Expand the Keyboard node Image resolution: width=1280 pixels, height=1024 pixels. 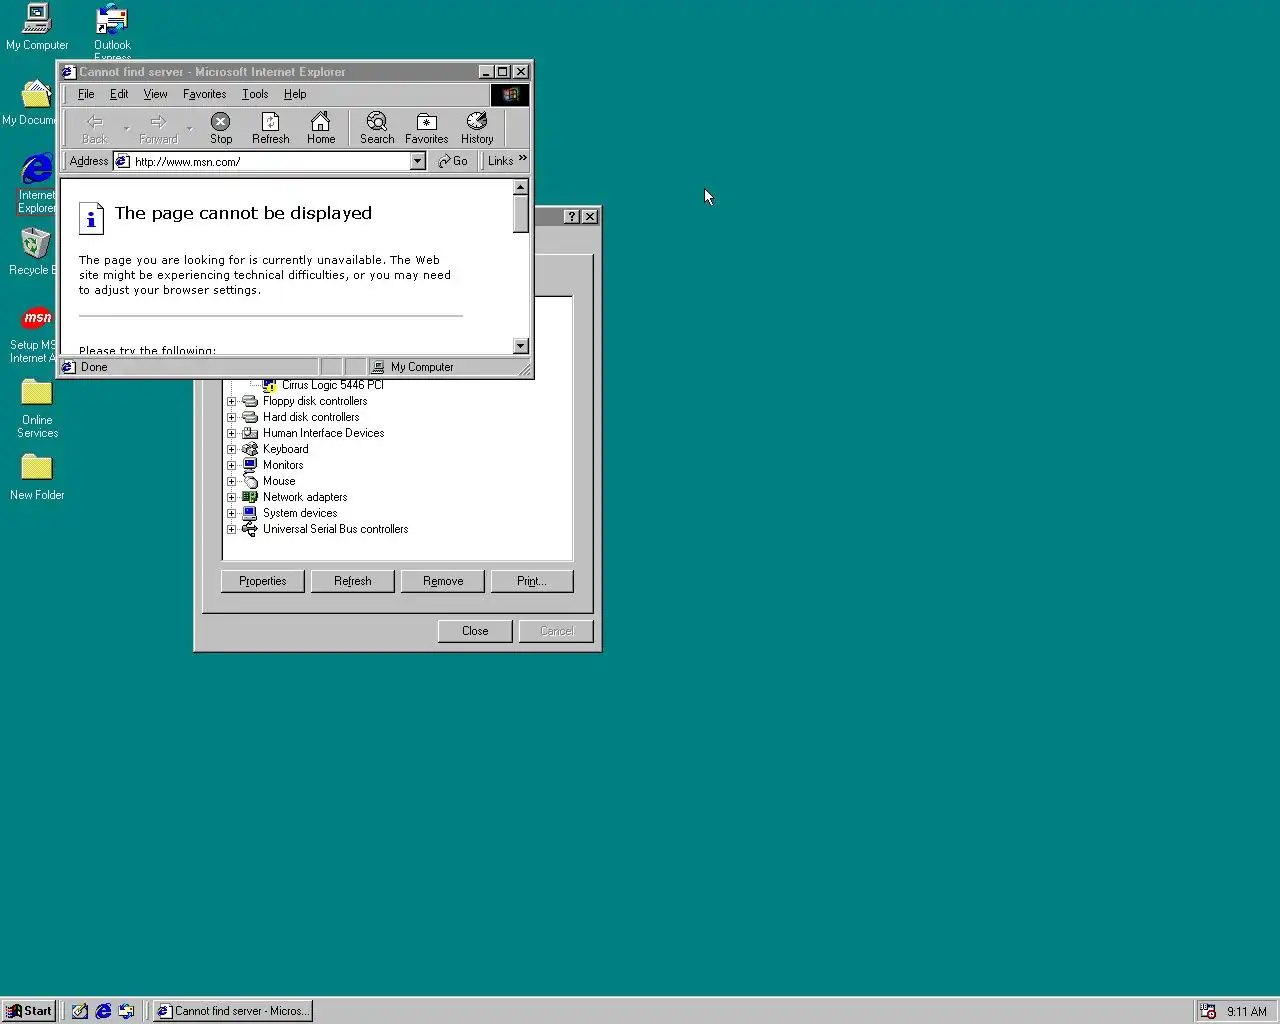coord(231,449)
